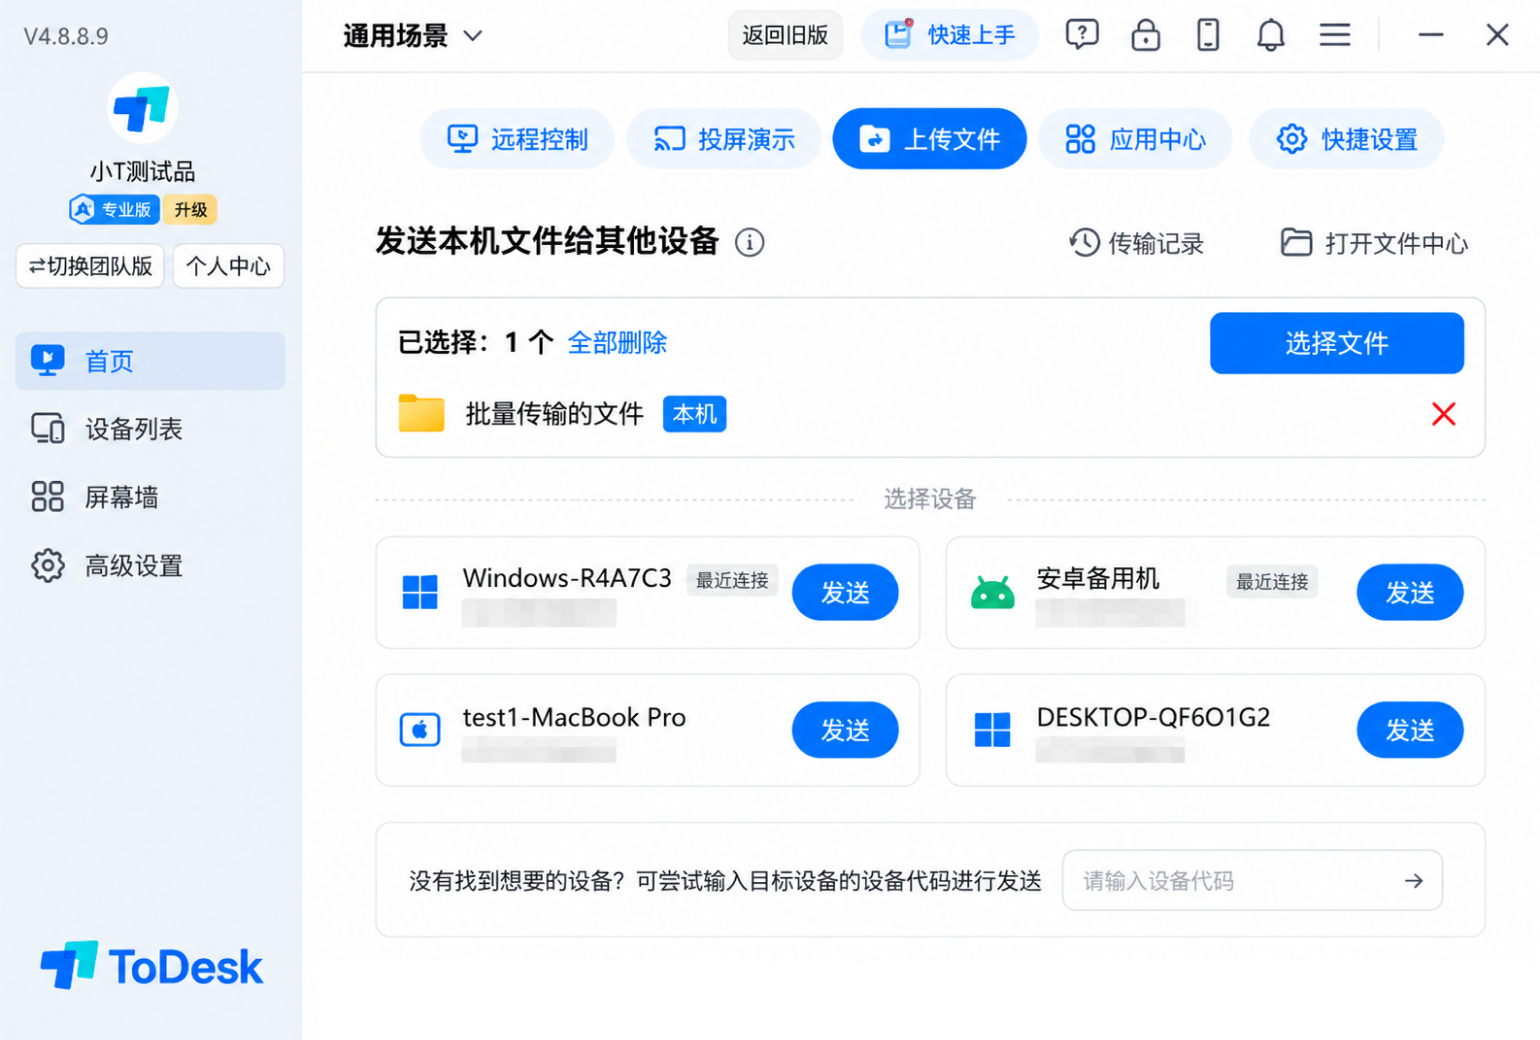
Task: Click the Android icon for 安卓备用机
Action: pyautogui.click(x=992, y=592)
